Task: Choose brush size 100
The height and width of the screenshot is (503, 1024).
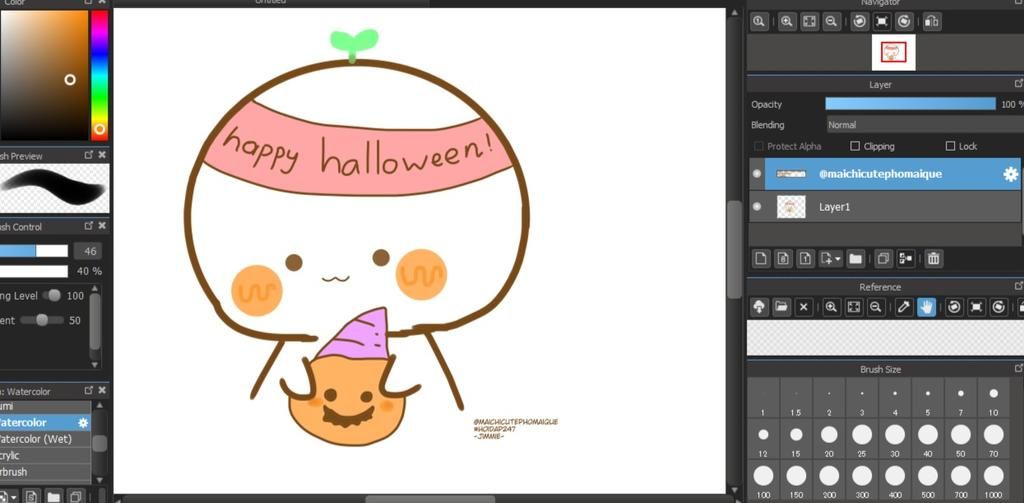Action: pyautogui.click(x=763, y=480)
